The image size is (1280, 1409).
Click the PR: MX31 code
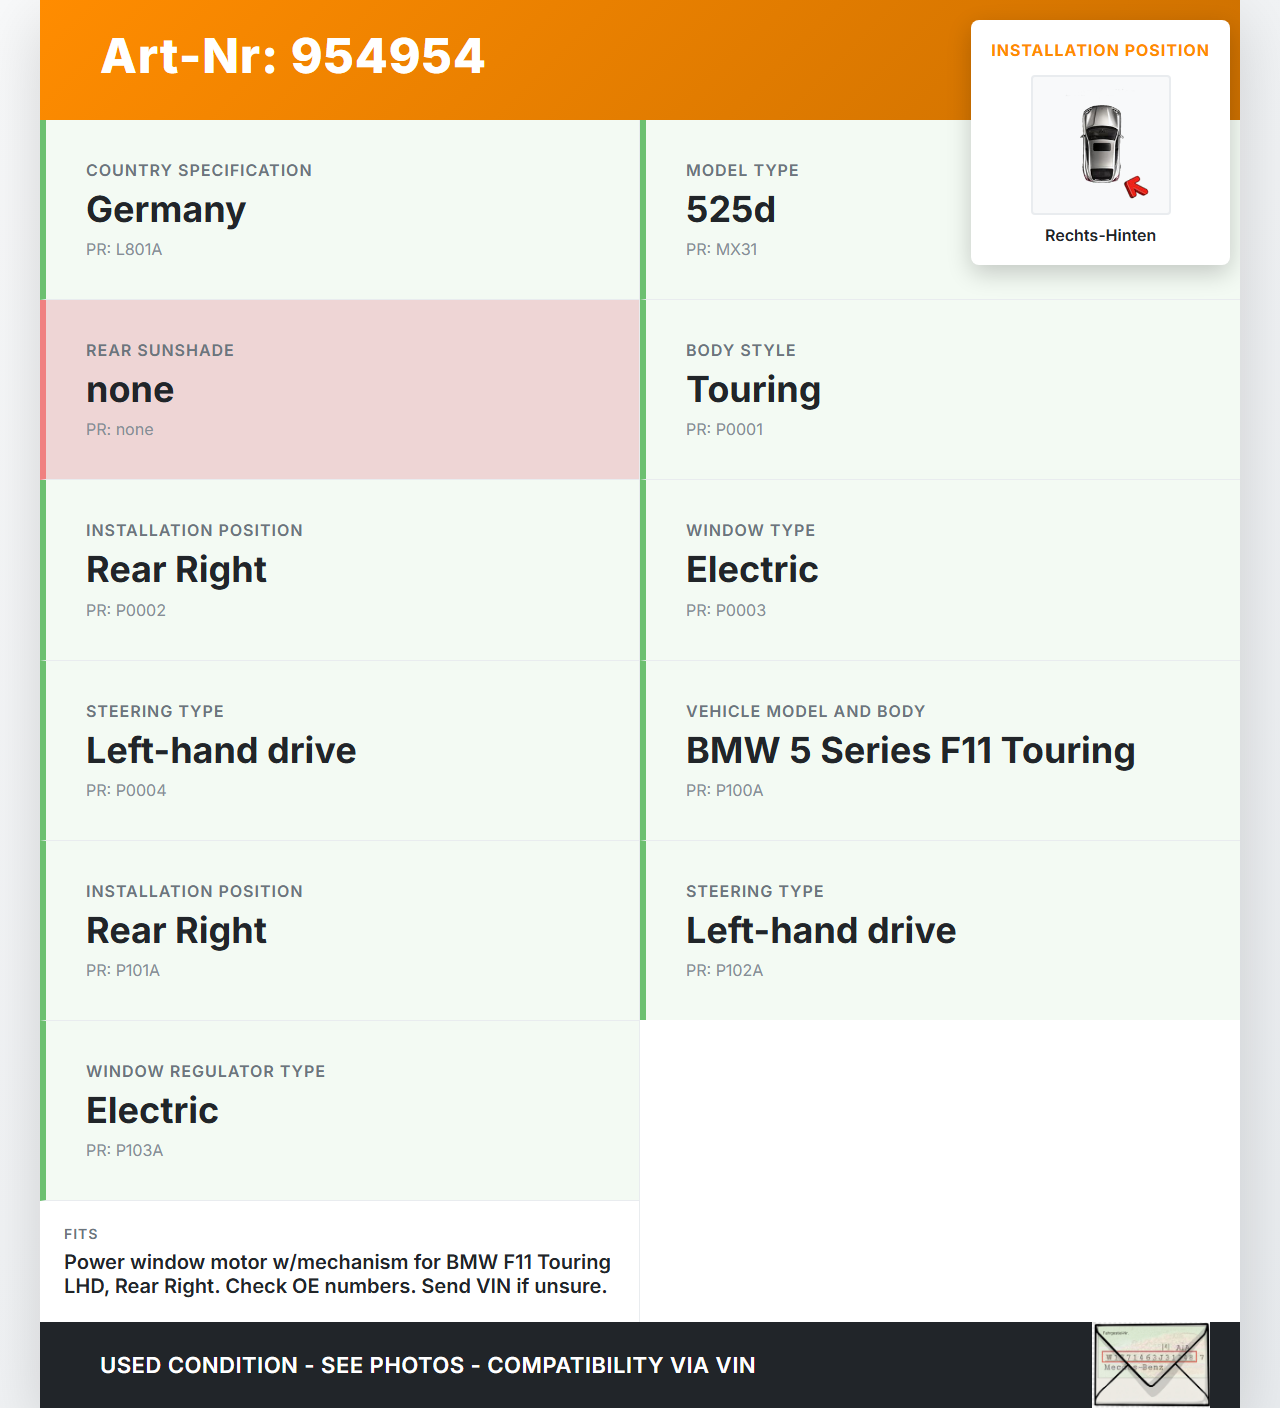pyautogui.click(x=721, y=249)
